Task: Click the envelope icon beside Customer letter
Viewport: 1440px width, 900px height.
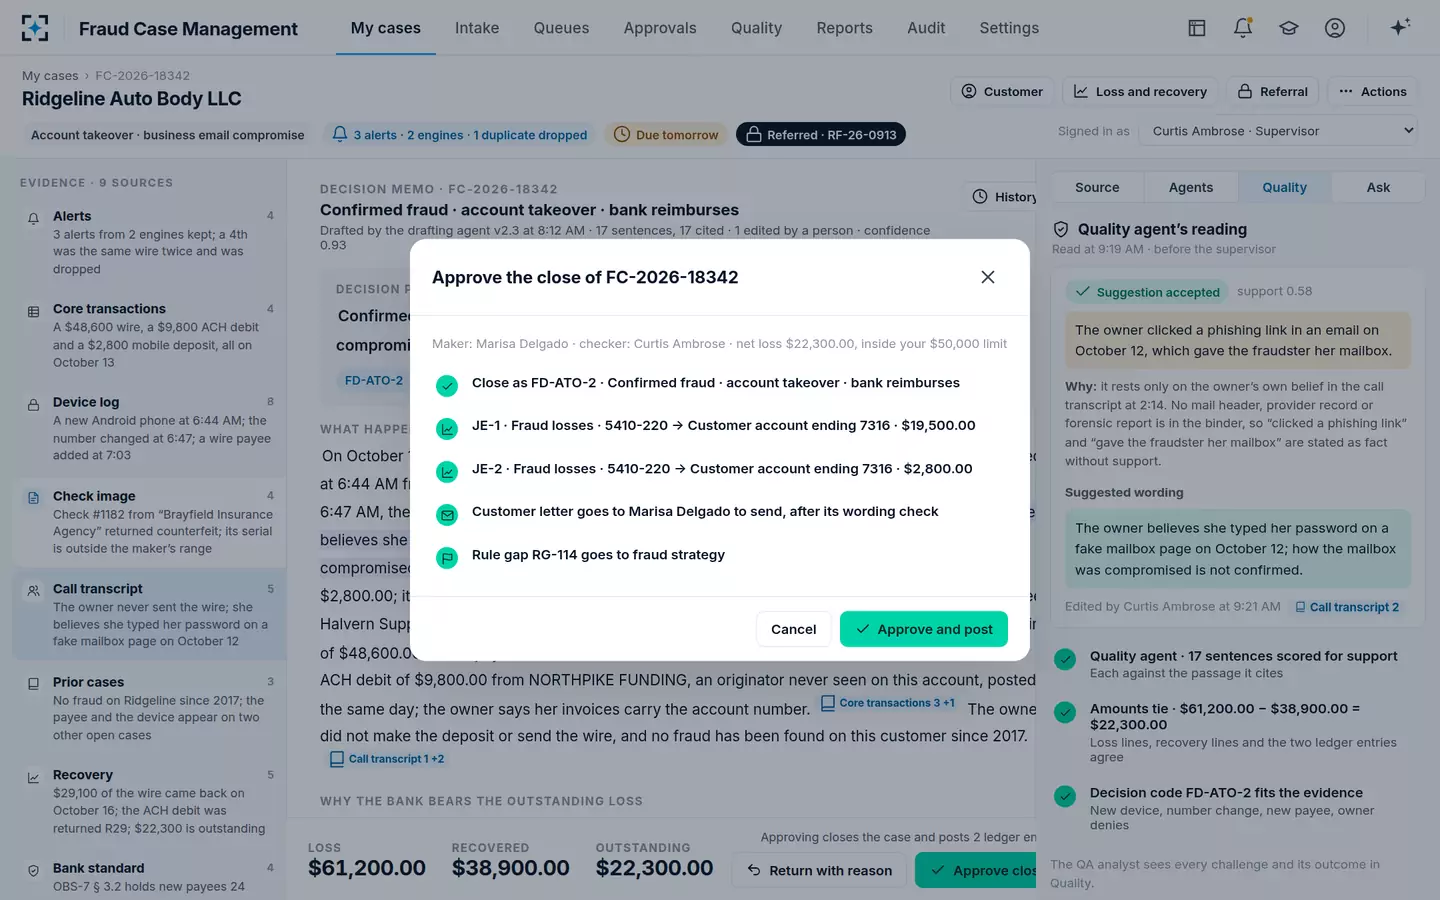Action: tap(447, 514)
